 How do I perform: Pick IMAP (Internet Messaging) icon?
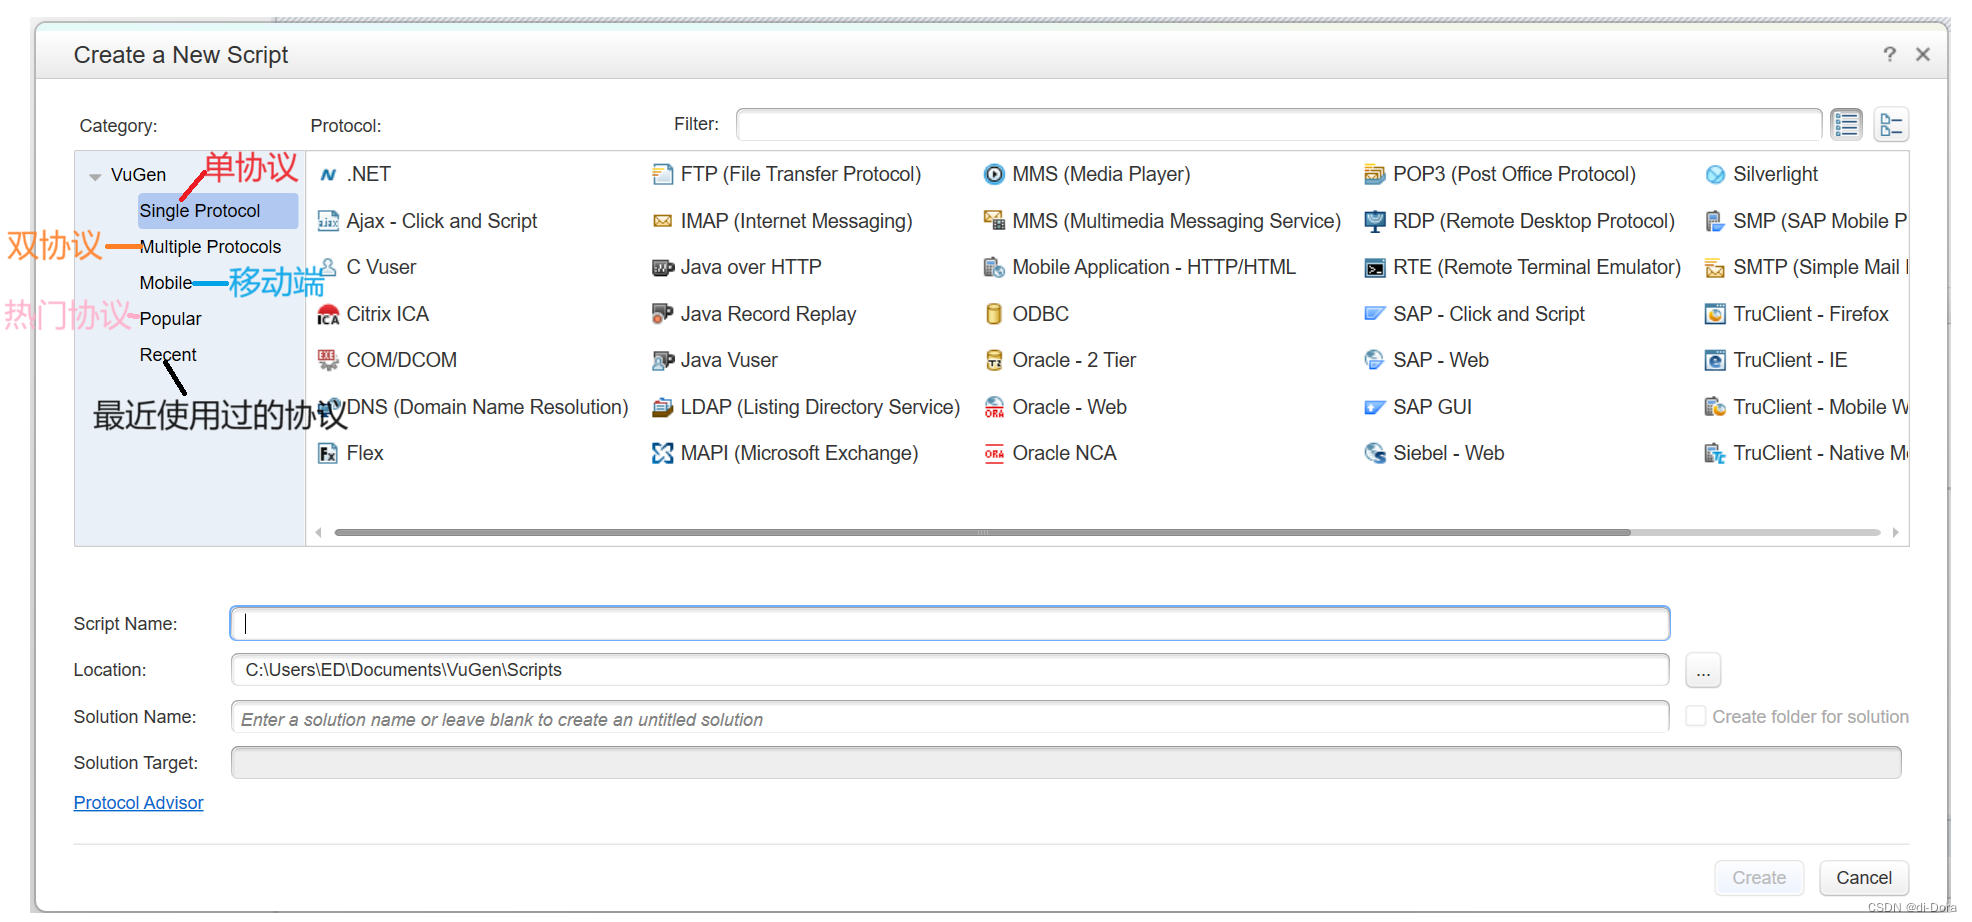[x=662, y=221]
